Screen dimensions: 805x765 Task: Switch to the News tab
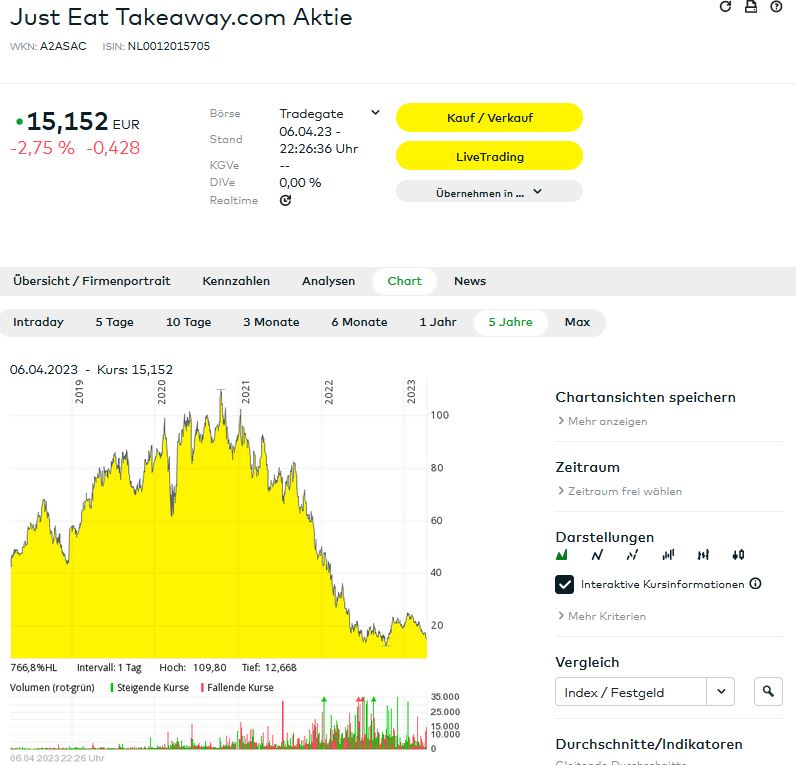tap(470, 281)
